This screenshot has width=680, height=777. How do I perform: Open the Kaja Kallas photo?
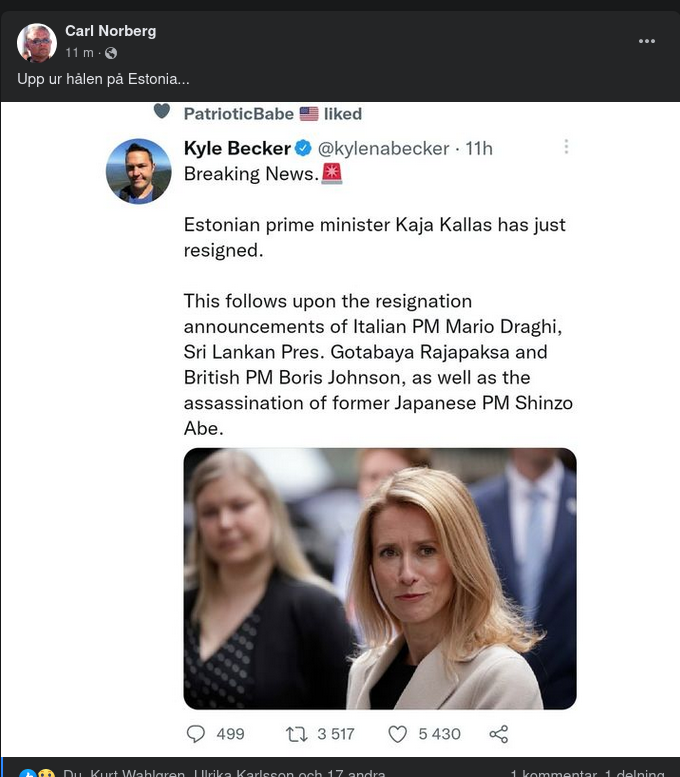pos(380,578)
